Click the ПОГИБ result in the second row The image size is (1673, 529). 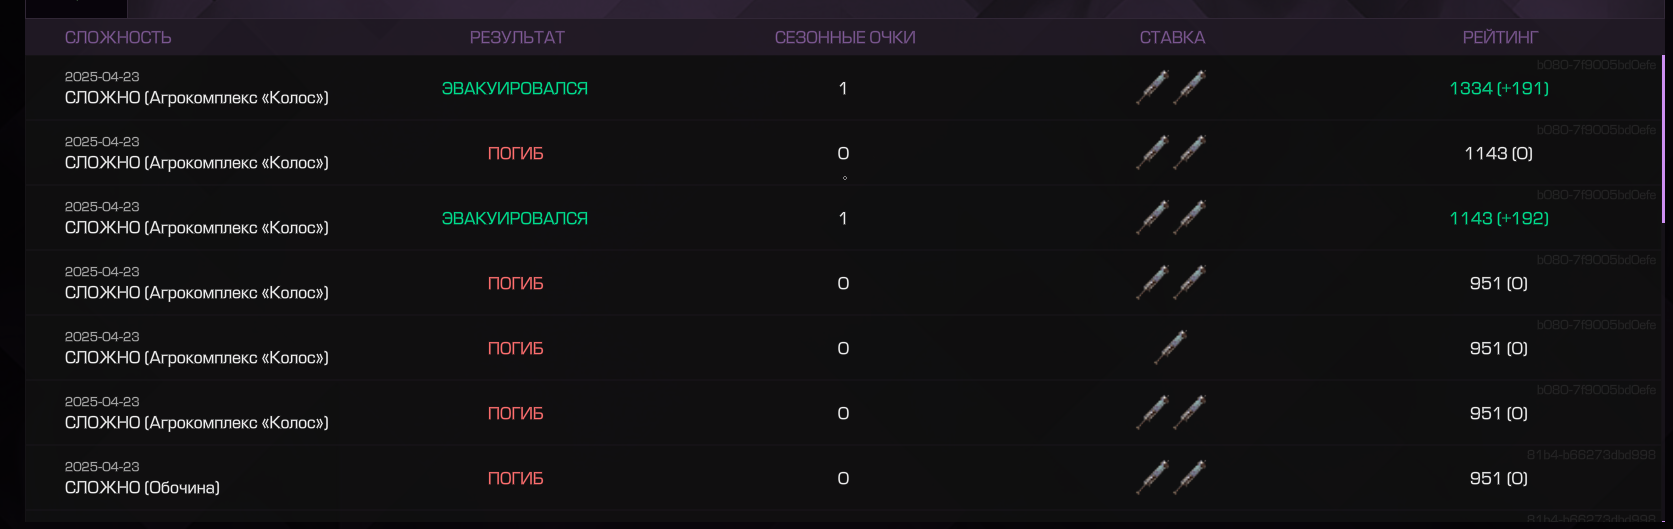(x=515, y=153)
